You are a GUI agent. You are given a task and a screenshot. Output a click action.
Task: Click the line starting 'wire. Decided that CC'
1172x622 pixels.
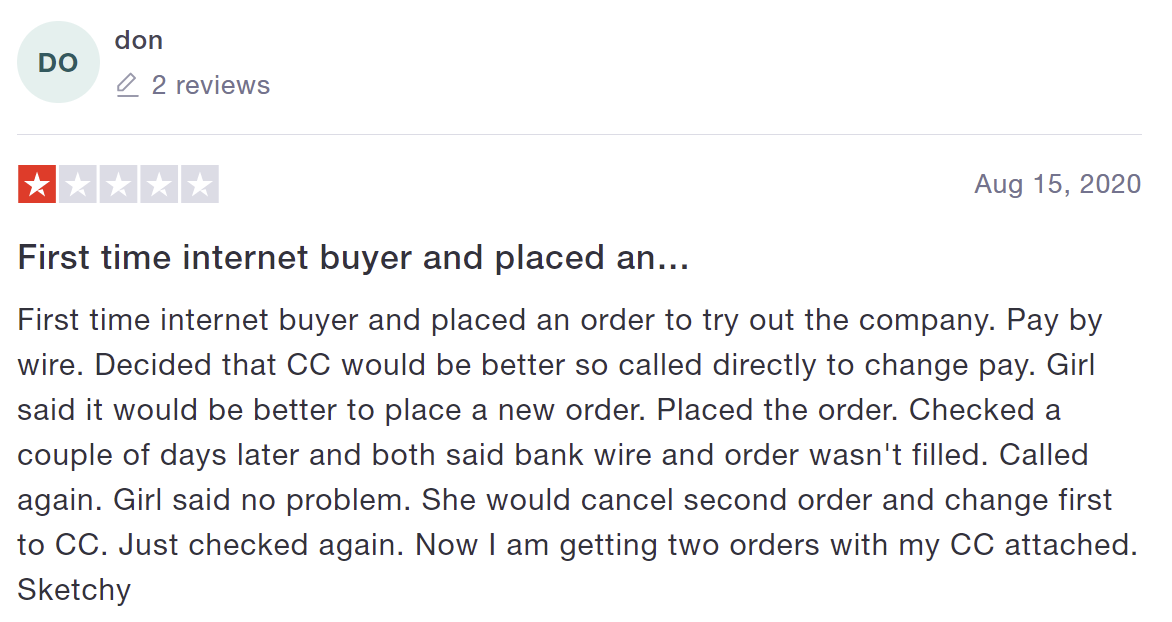coord(556,366)
